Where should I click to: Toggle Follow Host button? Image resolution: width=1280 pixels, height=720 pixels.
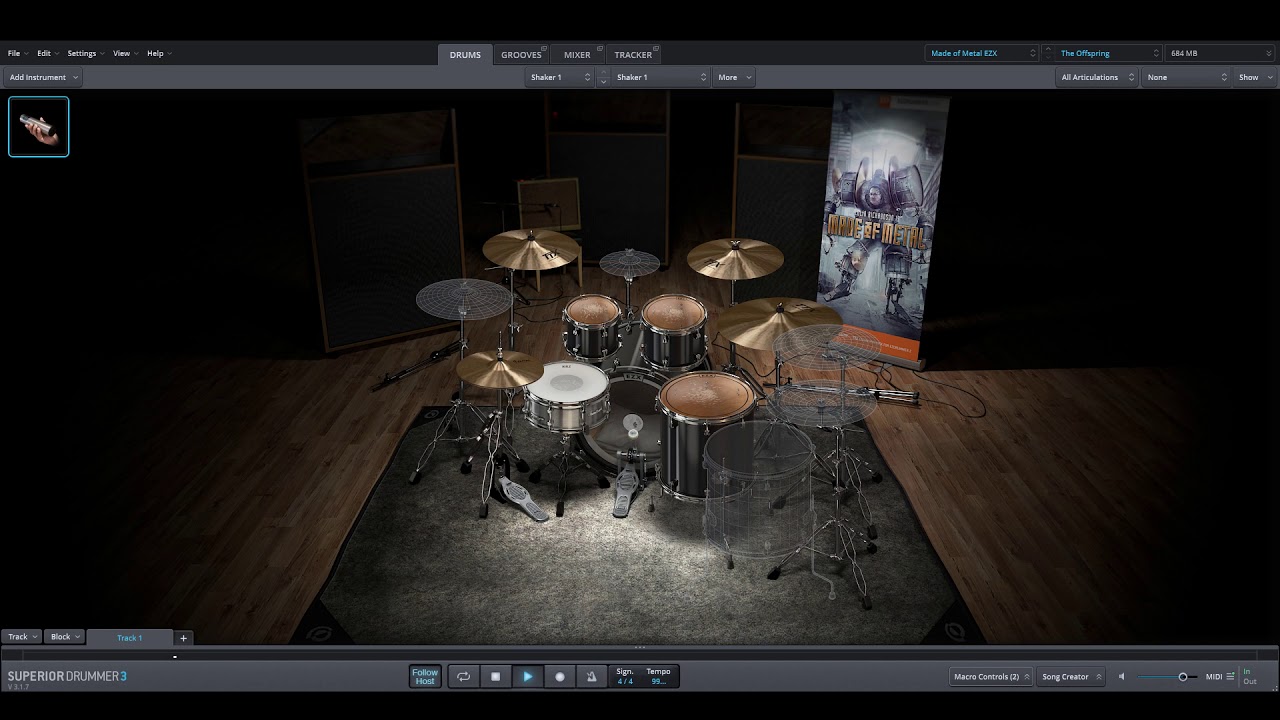(425, 677)
